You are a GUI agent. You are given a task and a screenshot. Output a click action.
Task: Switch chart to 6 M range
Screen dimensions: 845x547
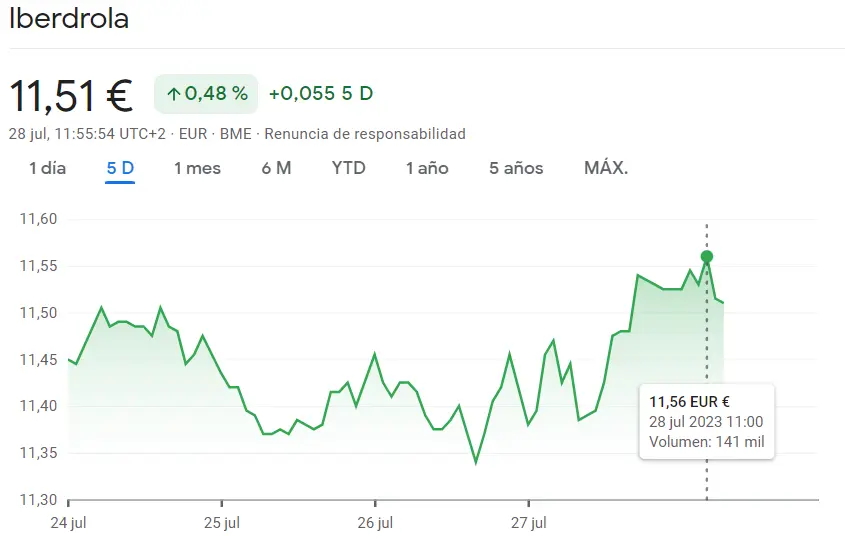point(276,168)
